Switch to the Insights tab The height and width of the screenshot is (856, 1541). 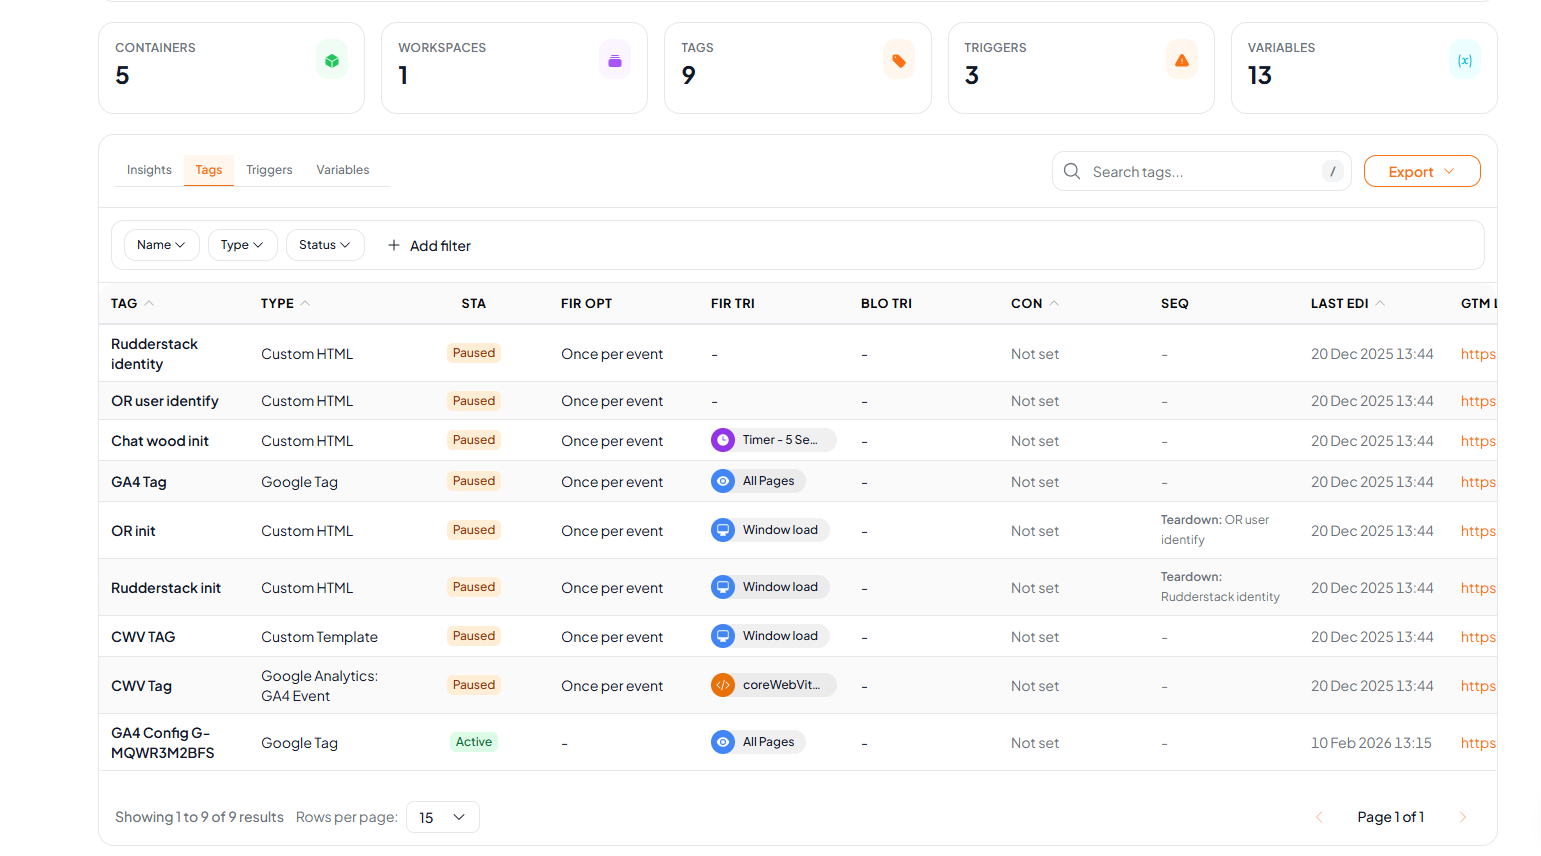pyautogui.click(x=149, y=170)
